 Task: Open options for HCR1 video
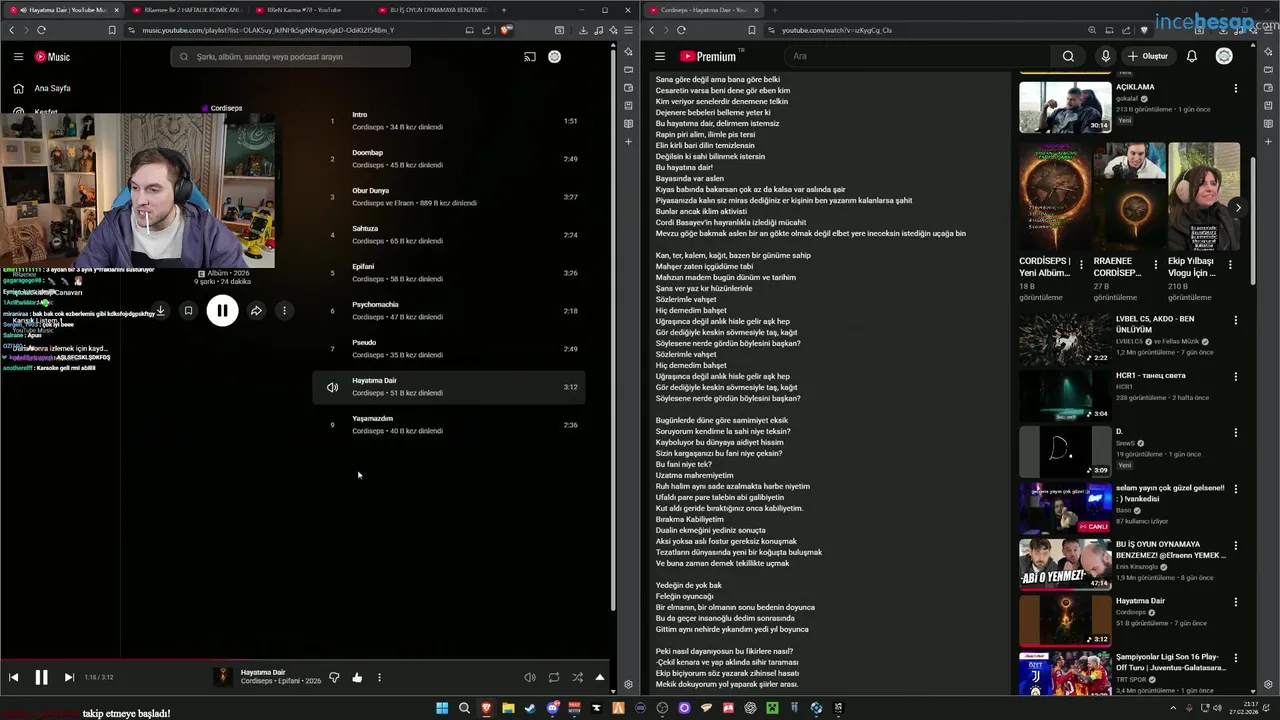(1236, 376)
